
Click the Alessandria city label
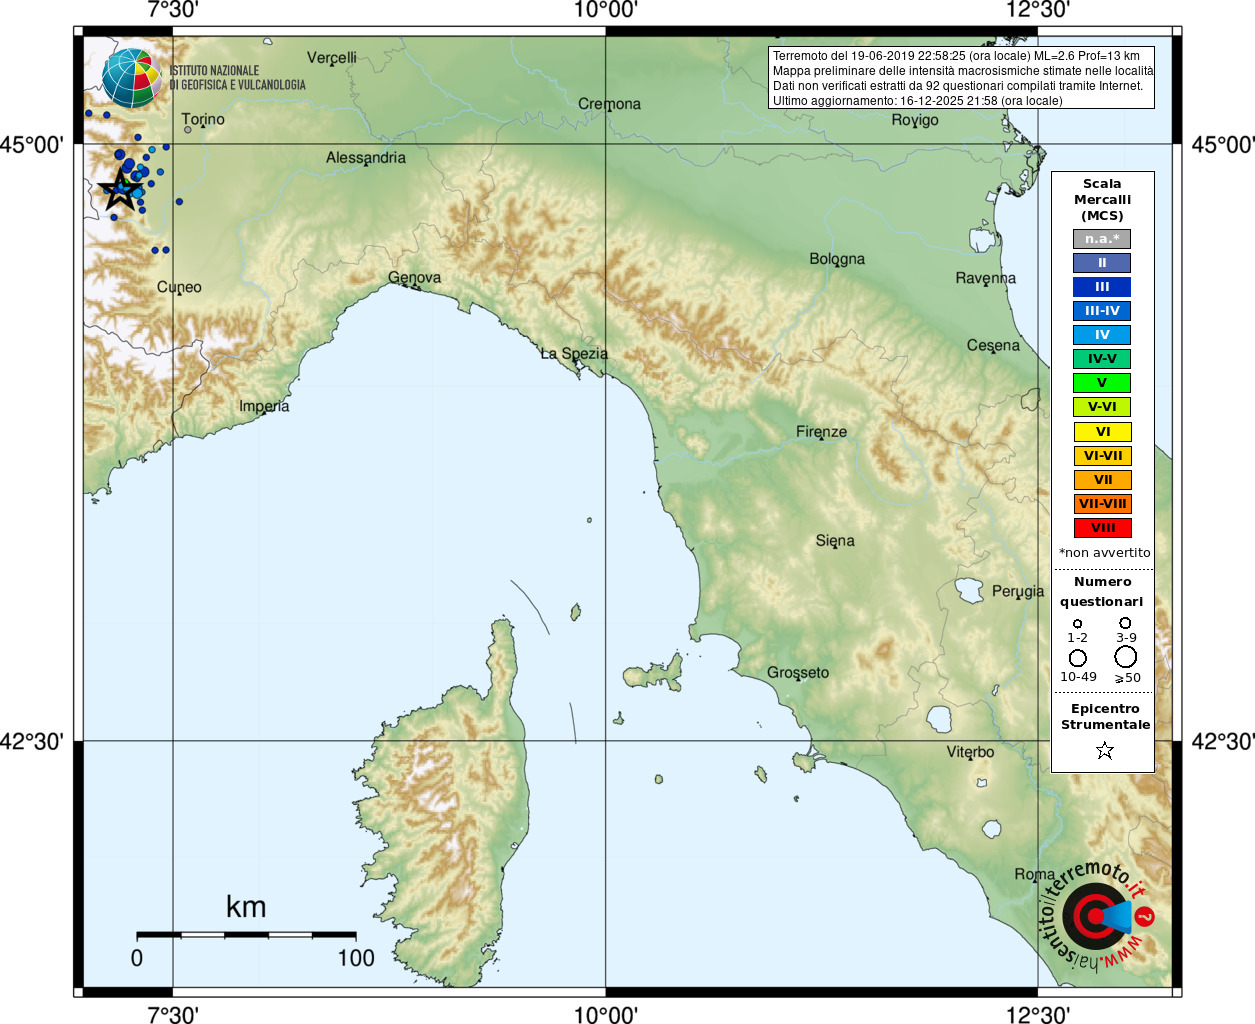(x=366, y=158)
